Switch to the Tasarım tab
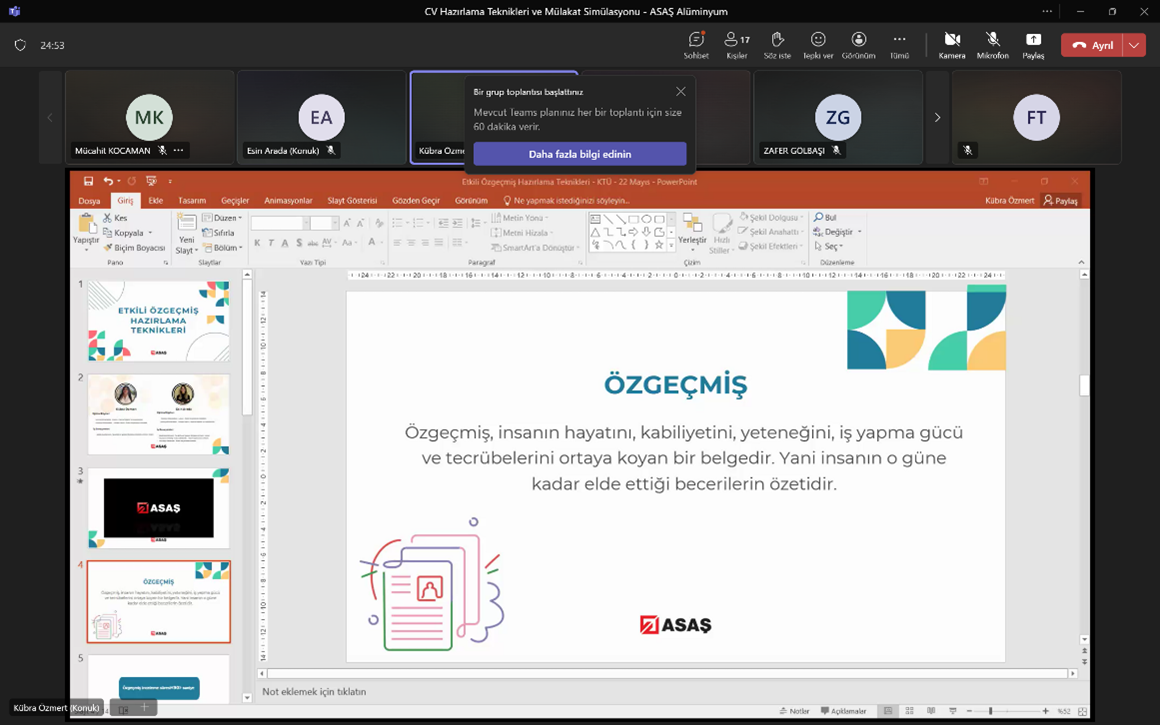 (192, 200)
